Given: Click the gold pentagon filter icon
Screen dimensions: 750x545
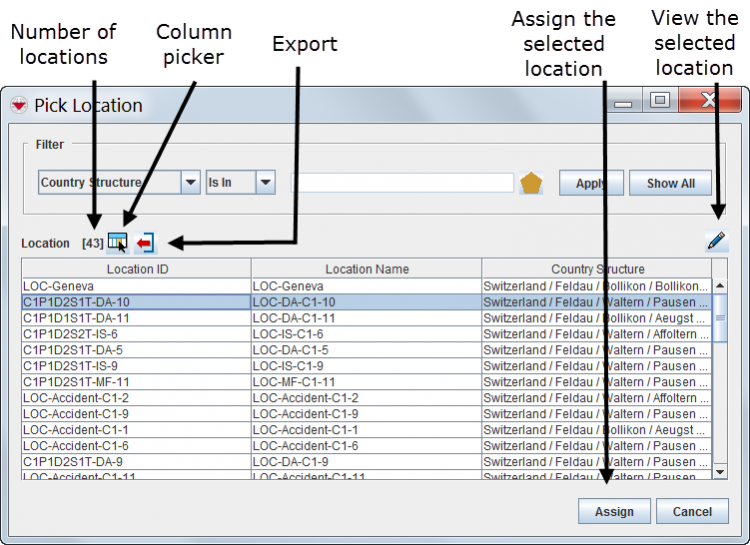Looking at the screenshot, I should click(x=531, y=184).
